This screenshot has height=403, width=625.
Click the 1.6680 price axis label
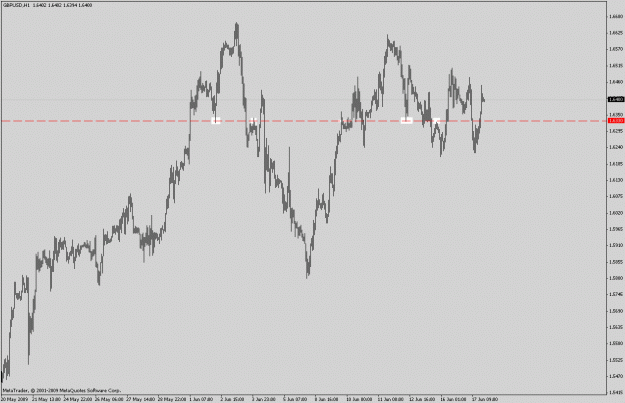pos(616,16)
